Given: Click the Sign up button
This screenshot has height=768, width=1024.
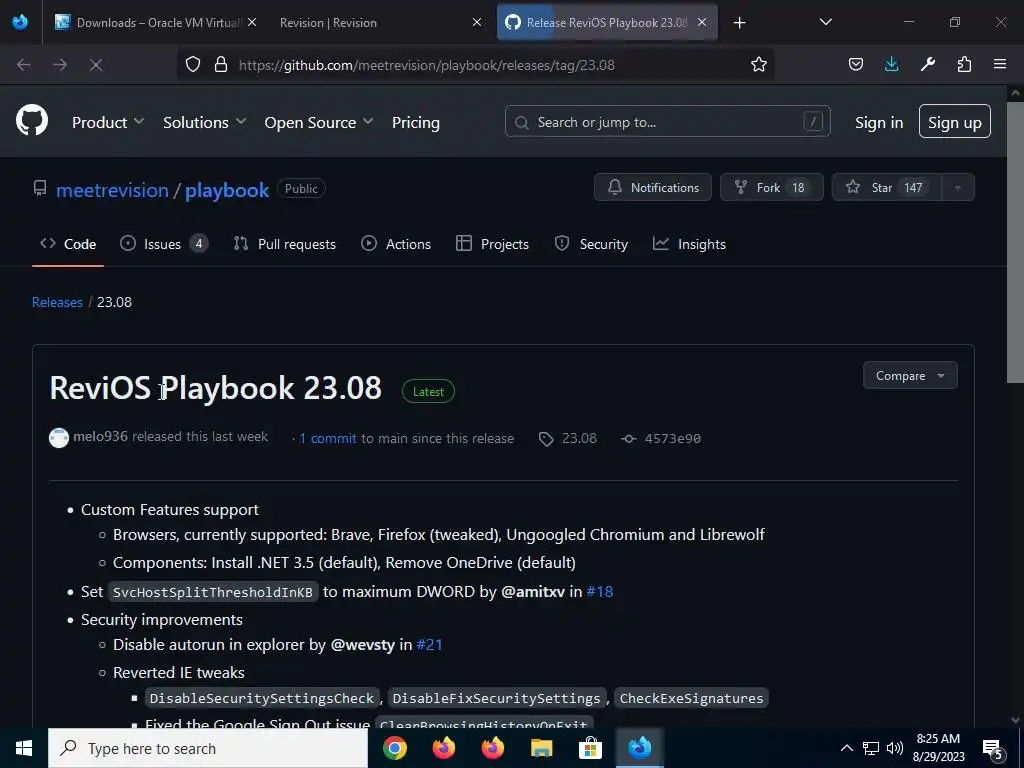Looking at the screenshot, I should click(954, 121).
